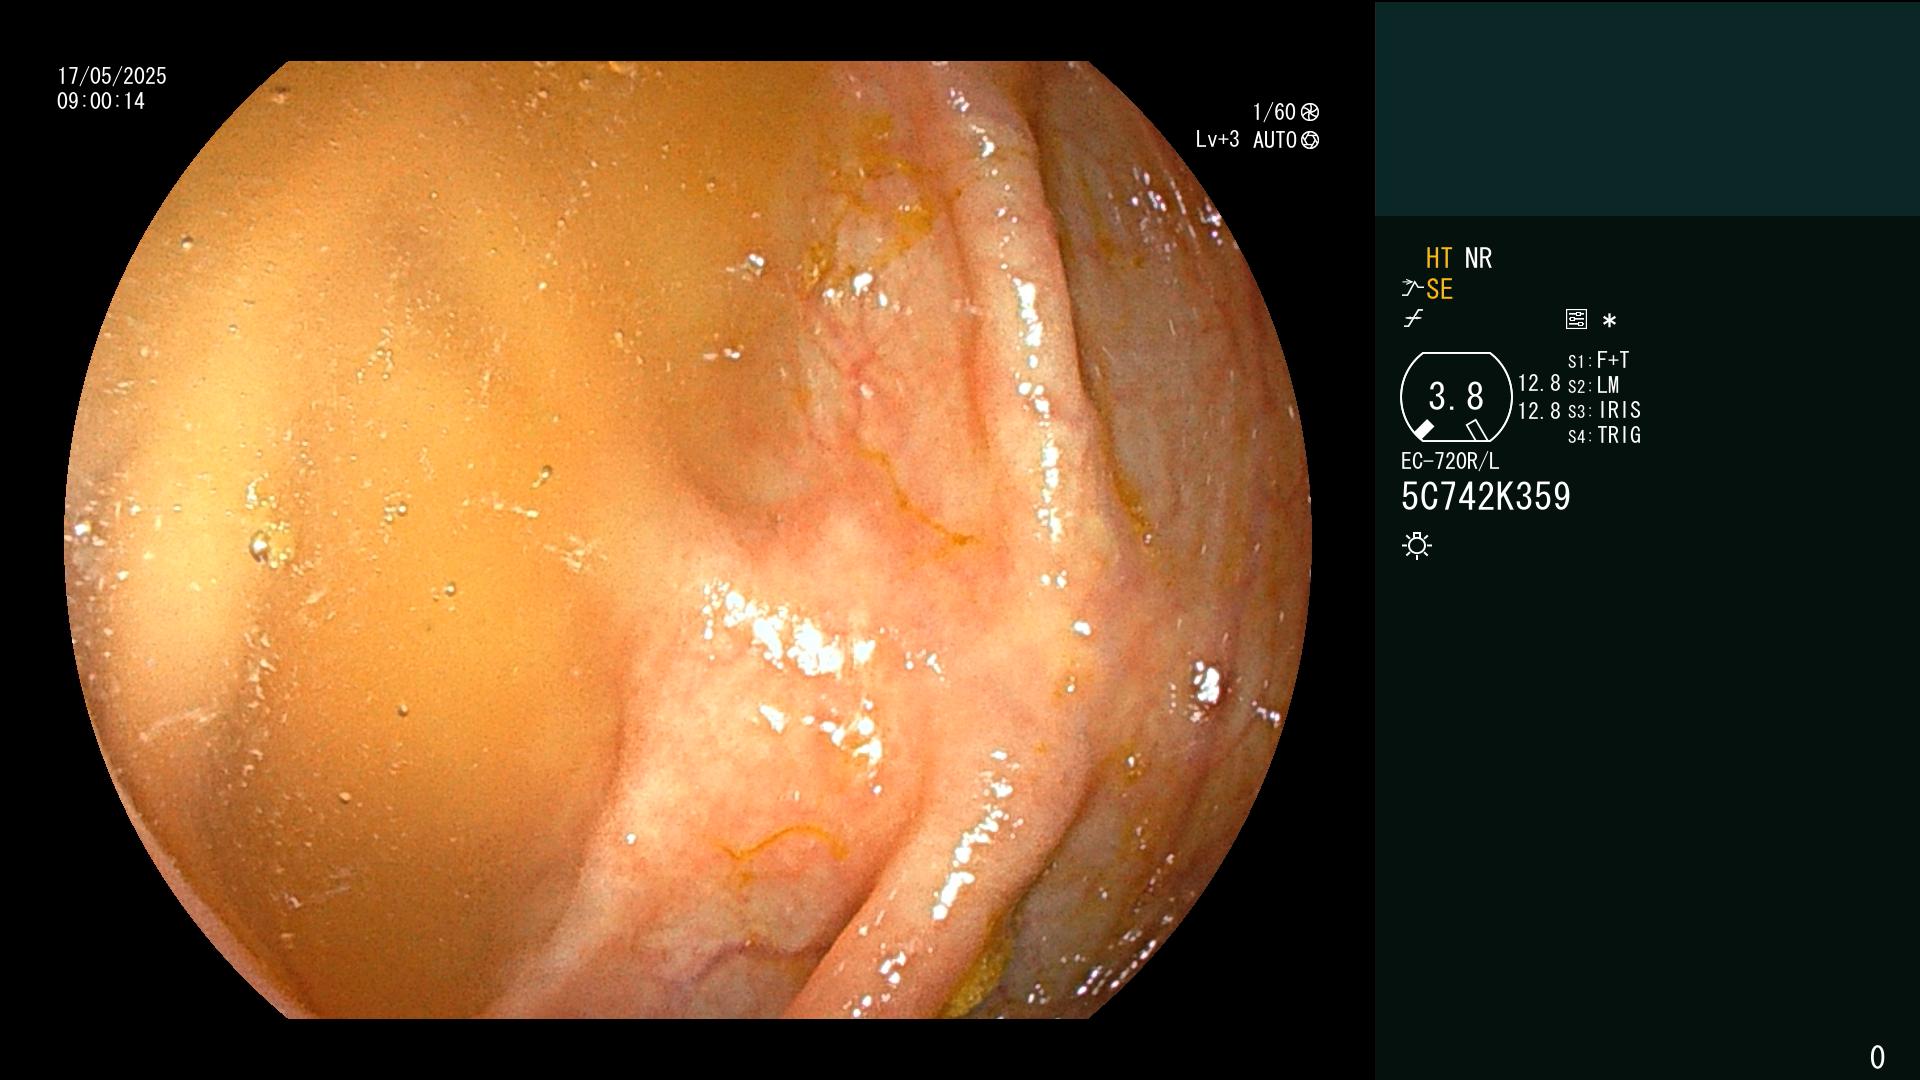Viewport: 1920px width, 1080px height.
Task: Select the NR noise reduction indicator
Action: pos(1478,258)
